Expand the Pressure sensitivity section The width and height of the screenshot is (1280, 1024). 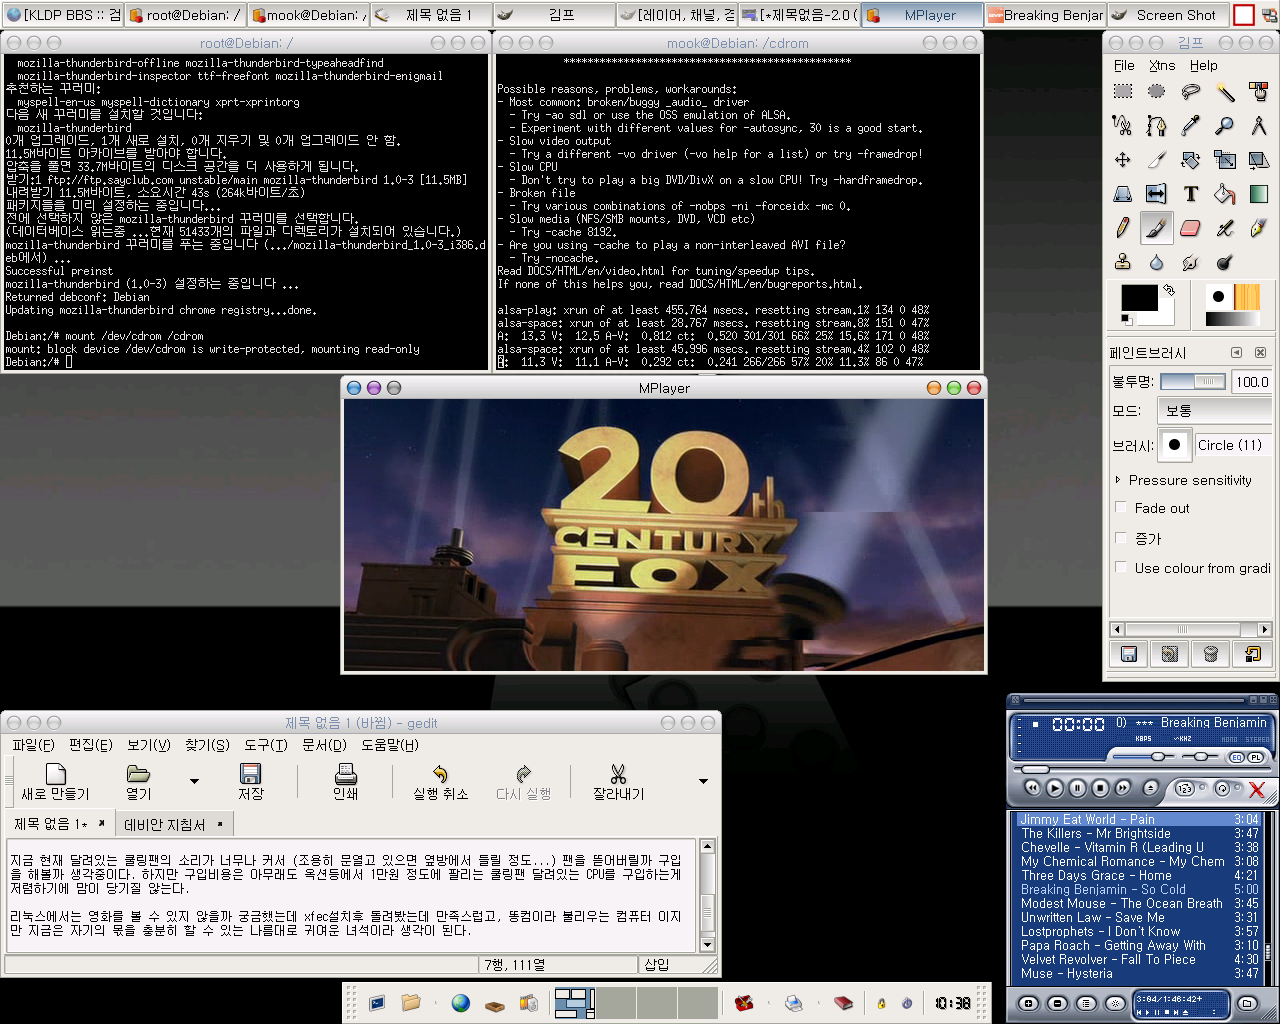pyautogui.click(x=1118, y=480)
